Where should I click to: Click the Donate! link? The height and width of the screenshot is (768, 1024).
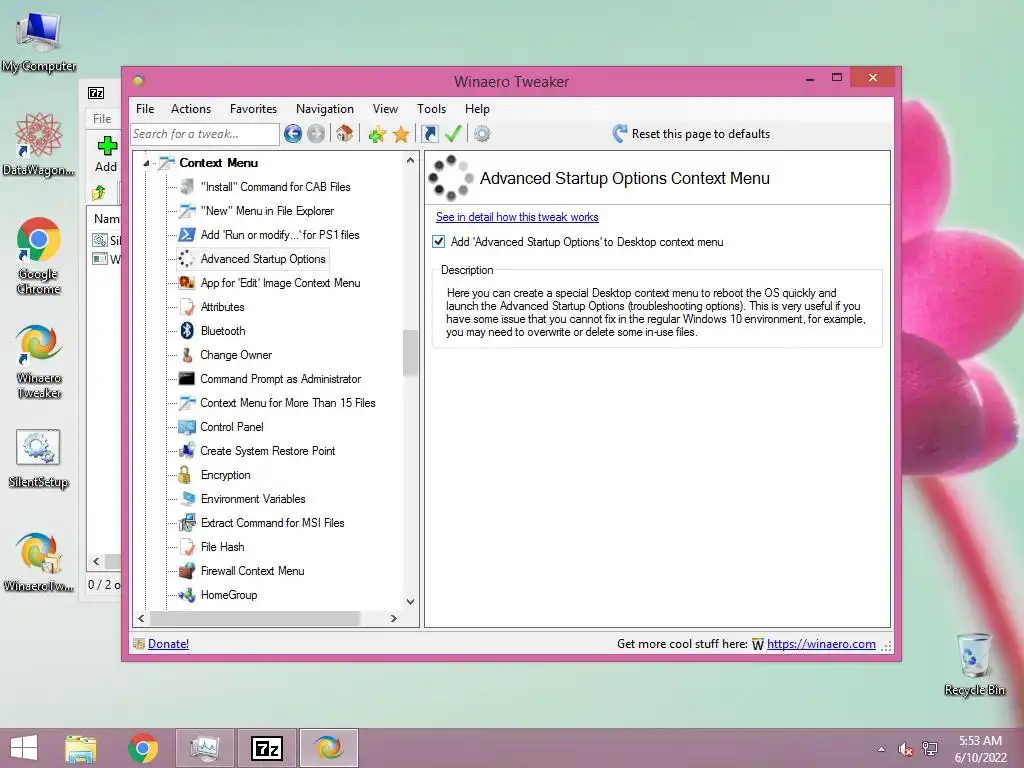pyautogui.click(x=168, y=644)
